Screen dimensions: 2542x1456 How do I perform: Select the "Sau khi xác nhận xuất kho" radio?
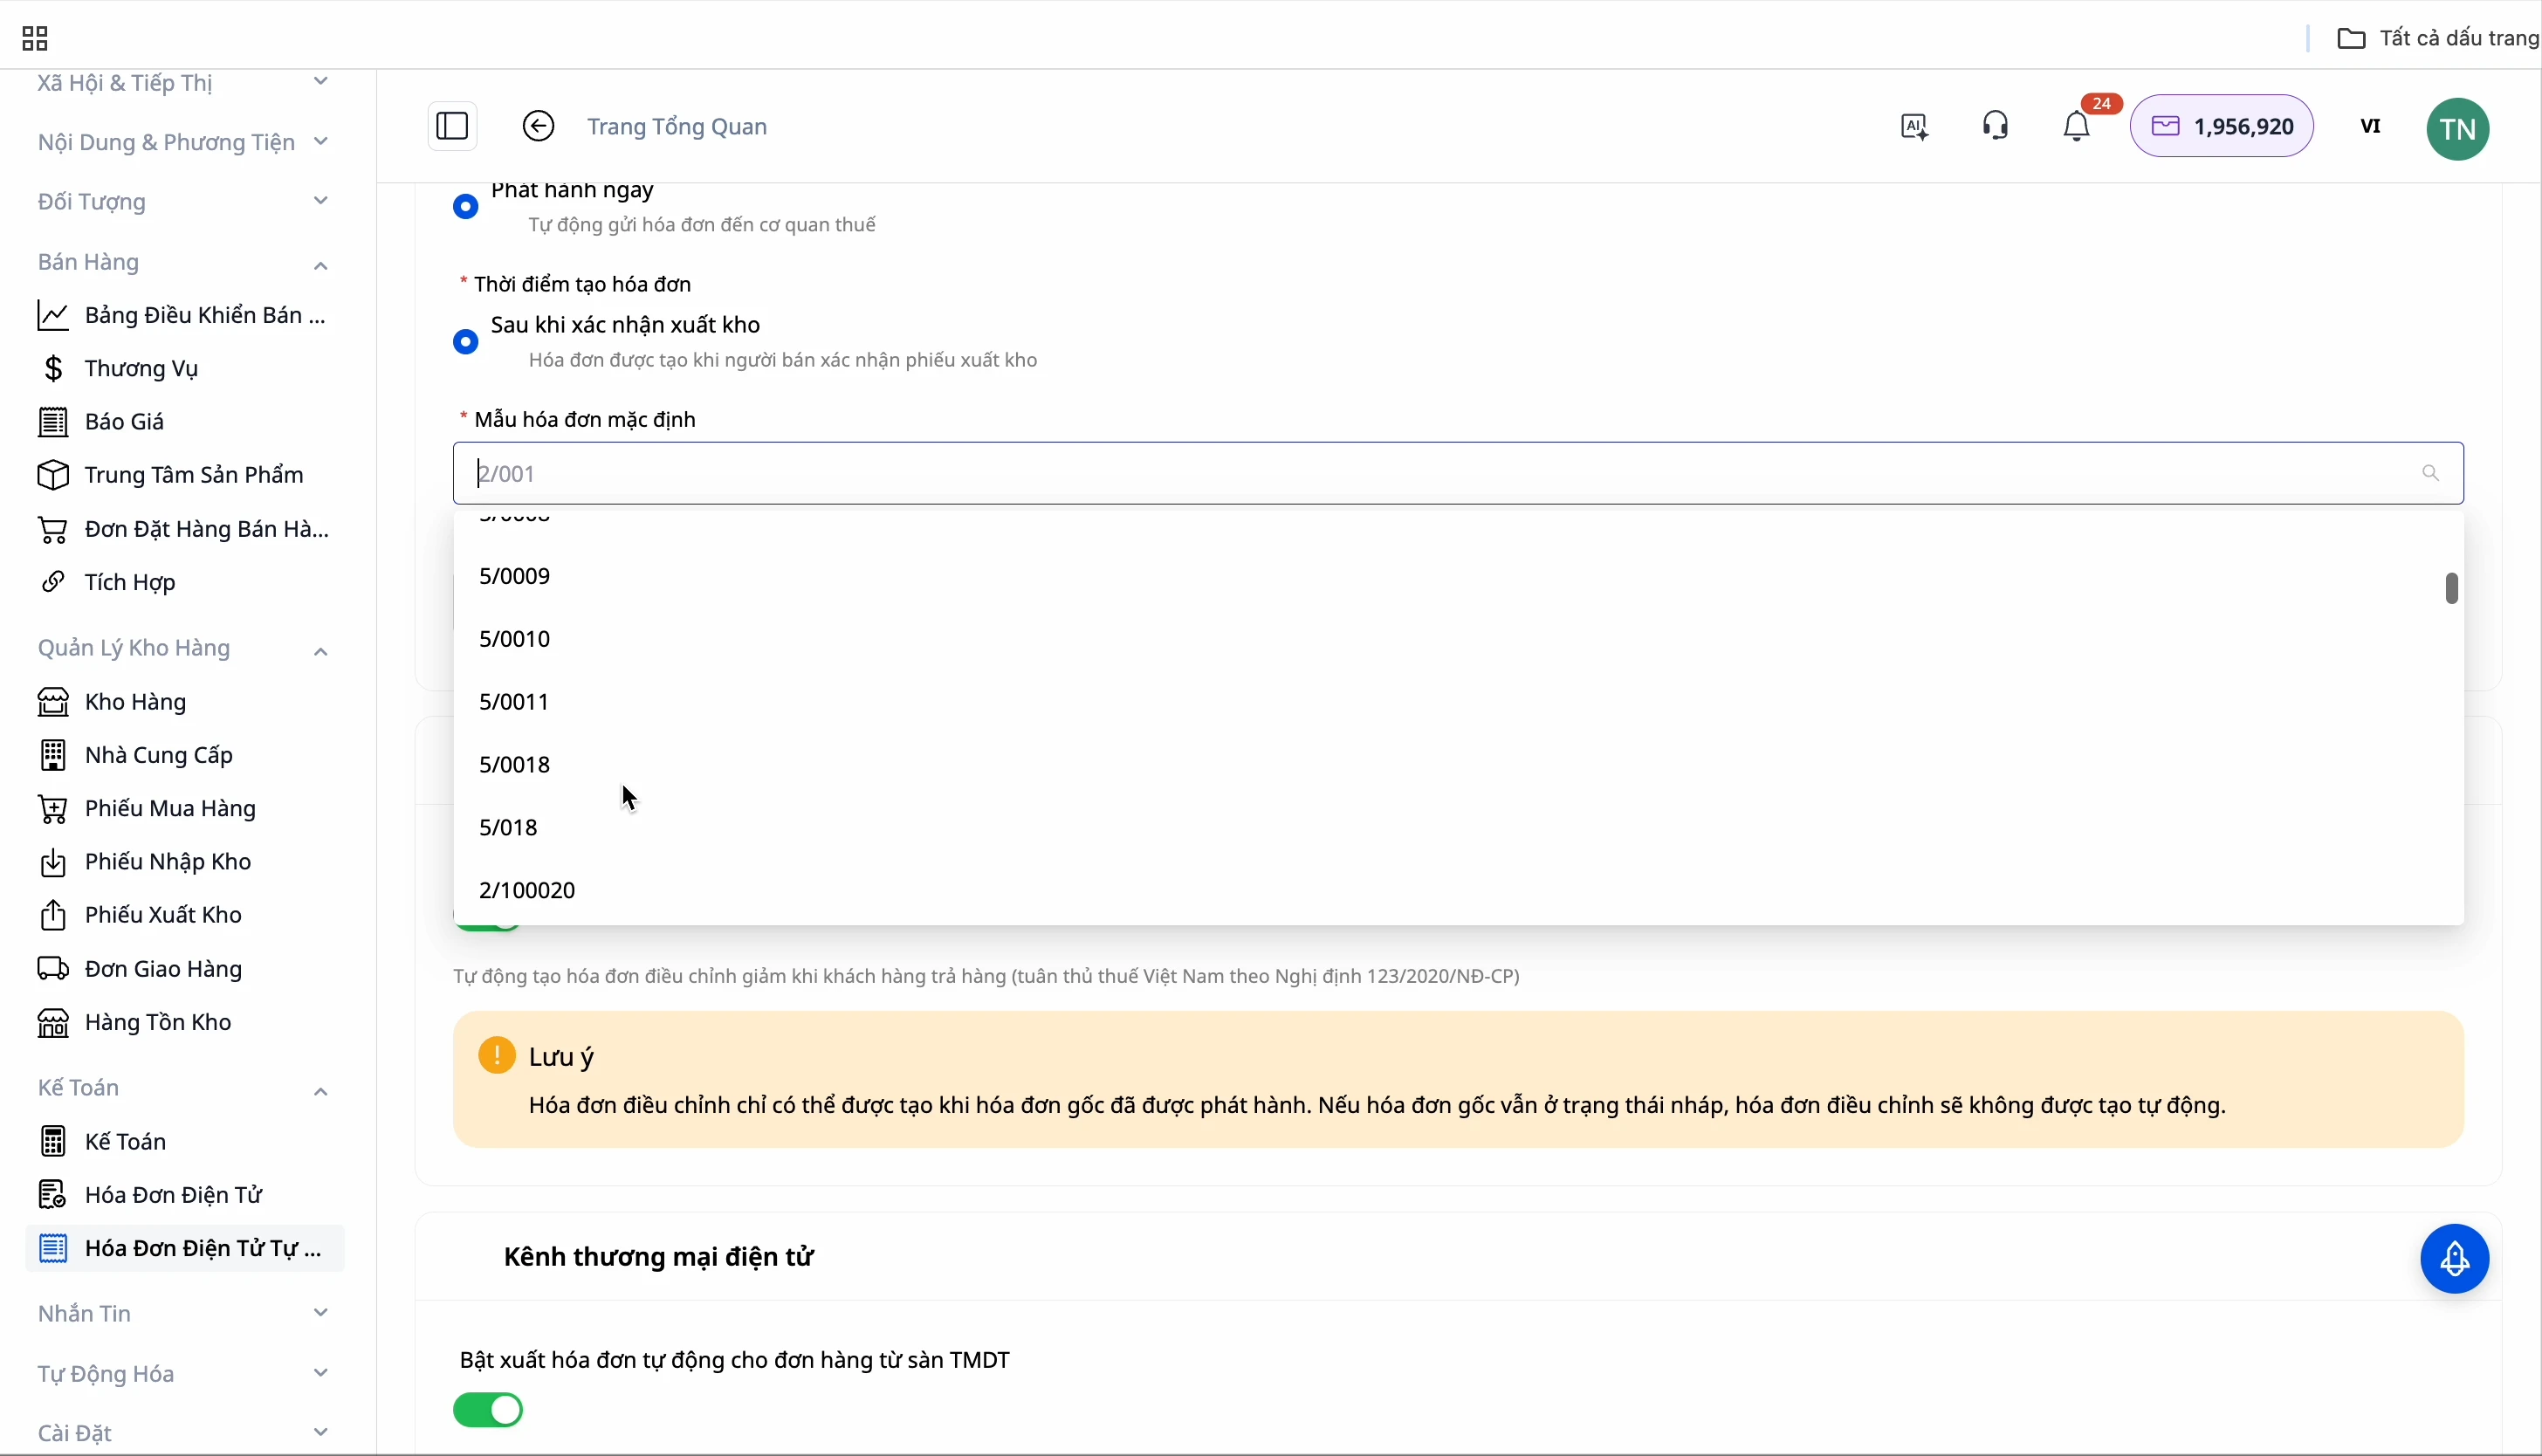[x=466, y=342]
